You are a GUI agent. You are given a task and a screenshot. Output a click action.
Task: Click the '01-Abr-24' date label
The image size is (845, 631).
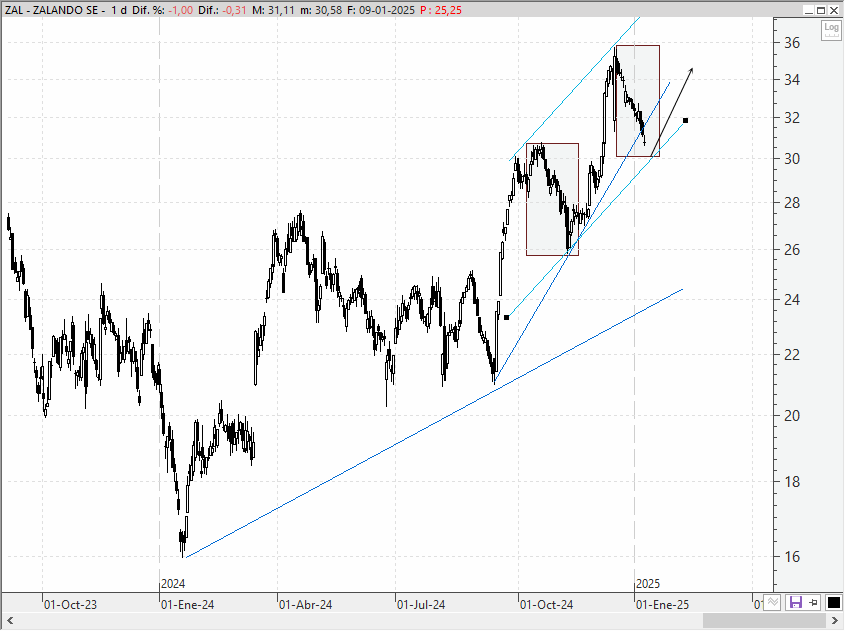coord(306,605)
